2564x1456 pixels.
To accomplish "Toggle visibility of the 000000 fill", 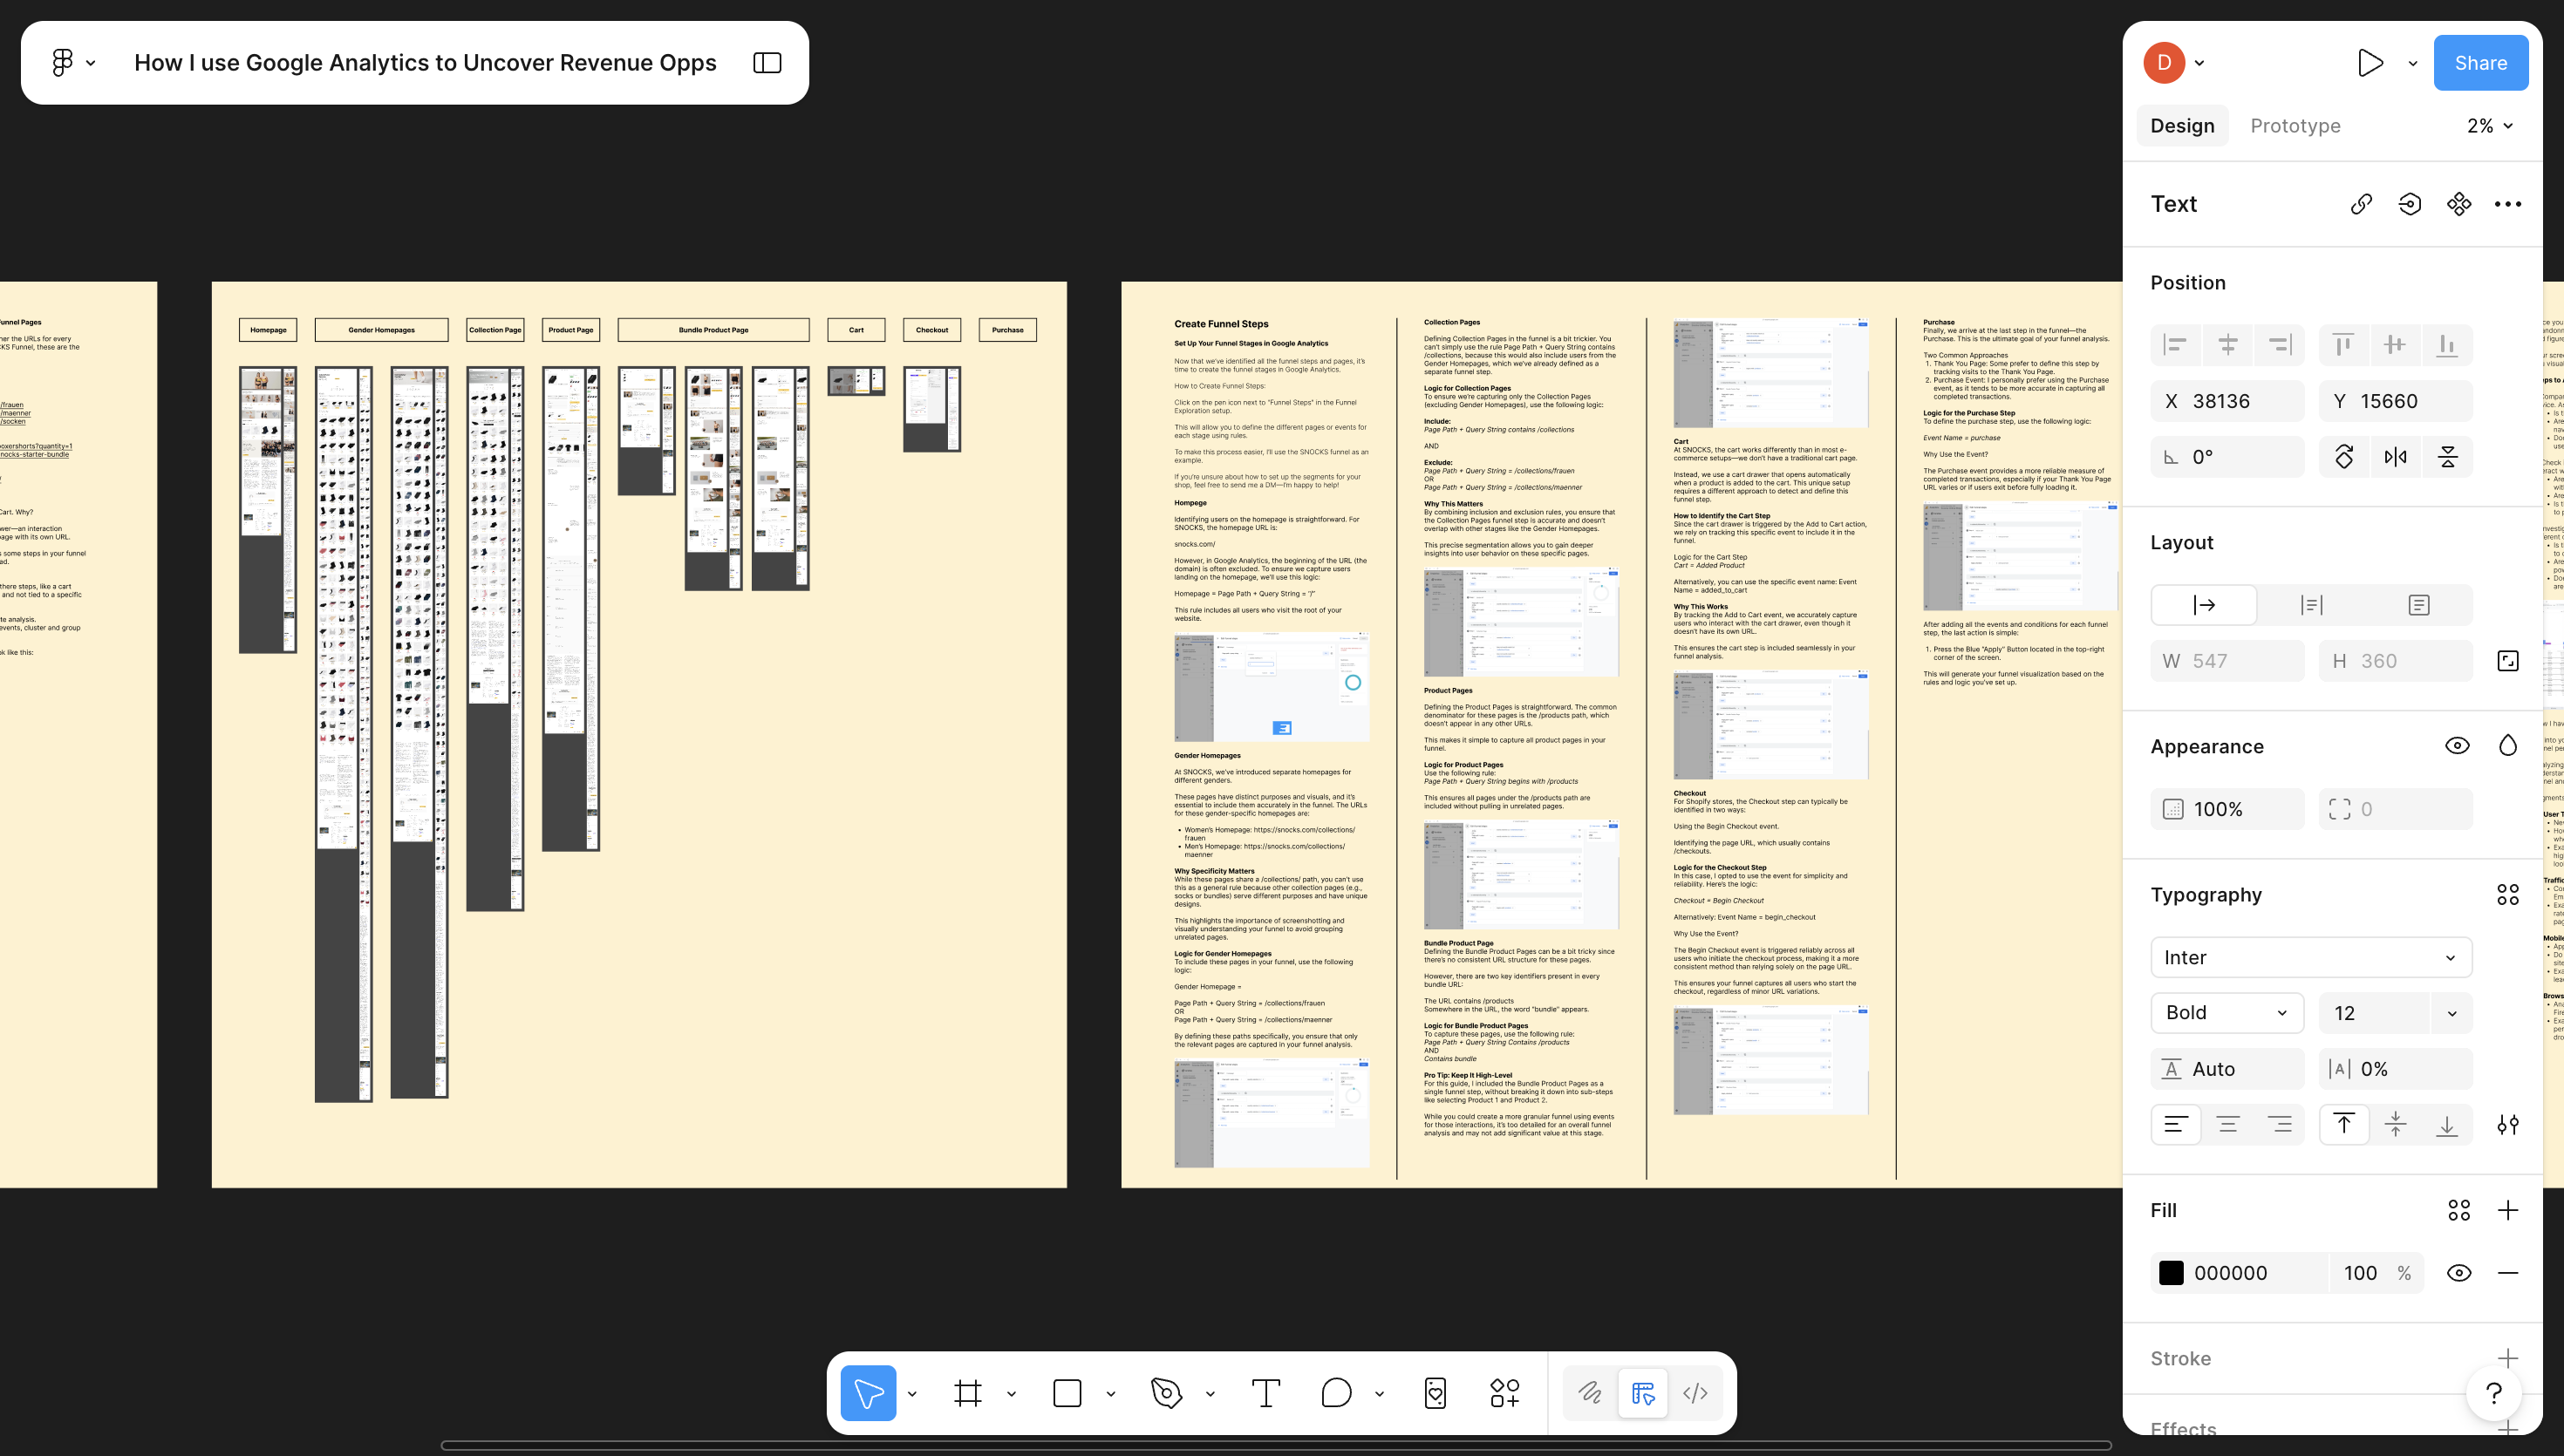I will pyautogui.click(x=2459, y=1273).
